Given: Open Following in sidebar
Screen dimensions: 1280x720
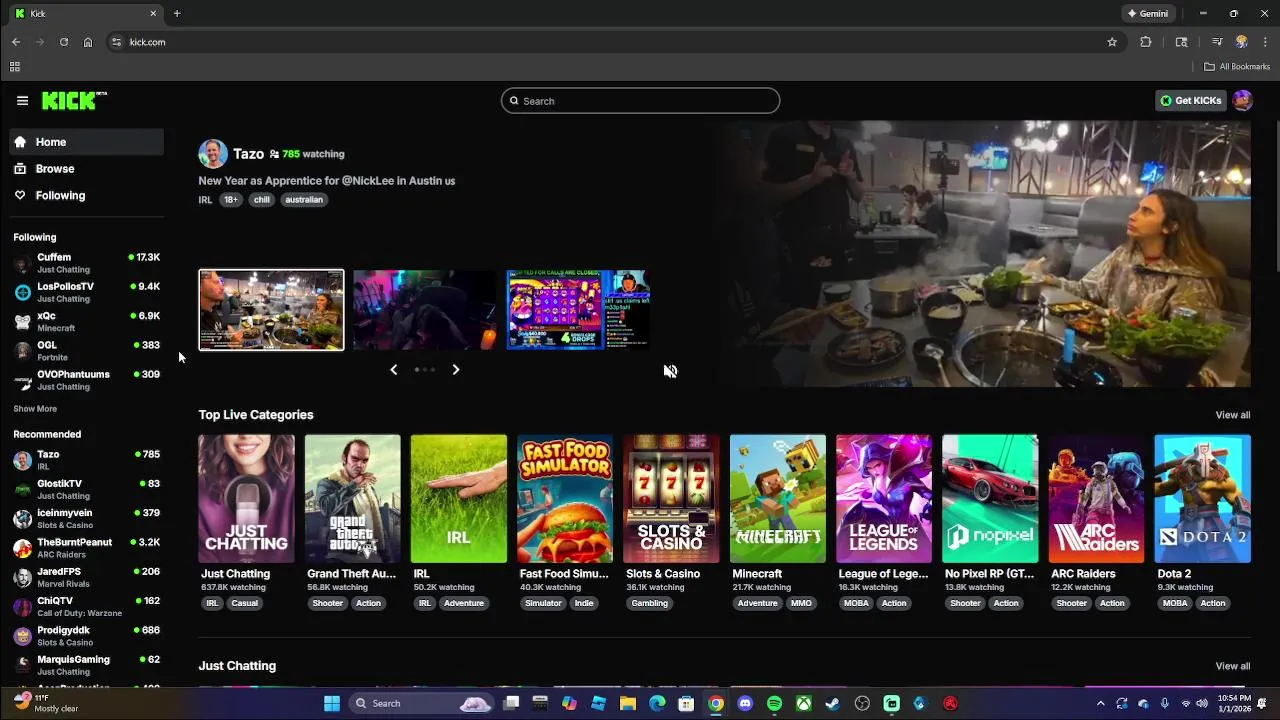Looking at the screenshot, I should pyautogui.click(x=86, y=196).
